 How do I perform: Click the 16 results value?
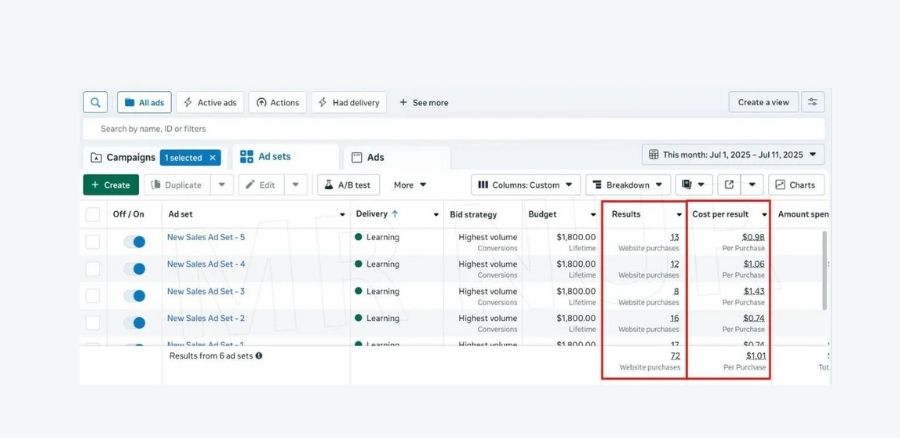(x=674, y=318)
